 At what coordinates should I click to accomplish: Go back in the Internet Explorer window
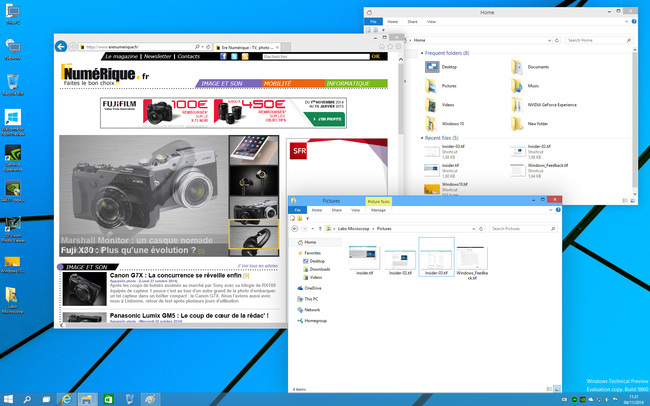coord(61,46)
